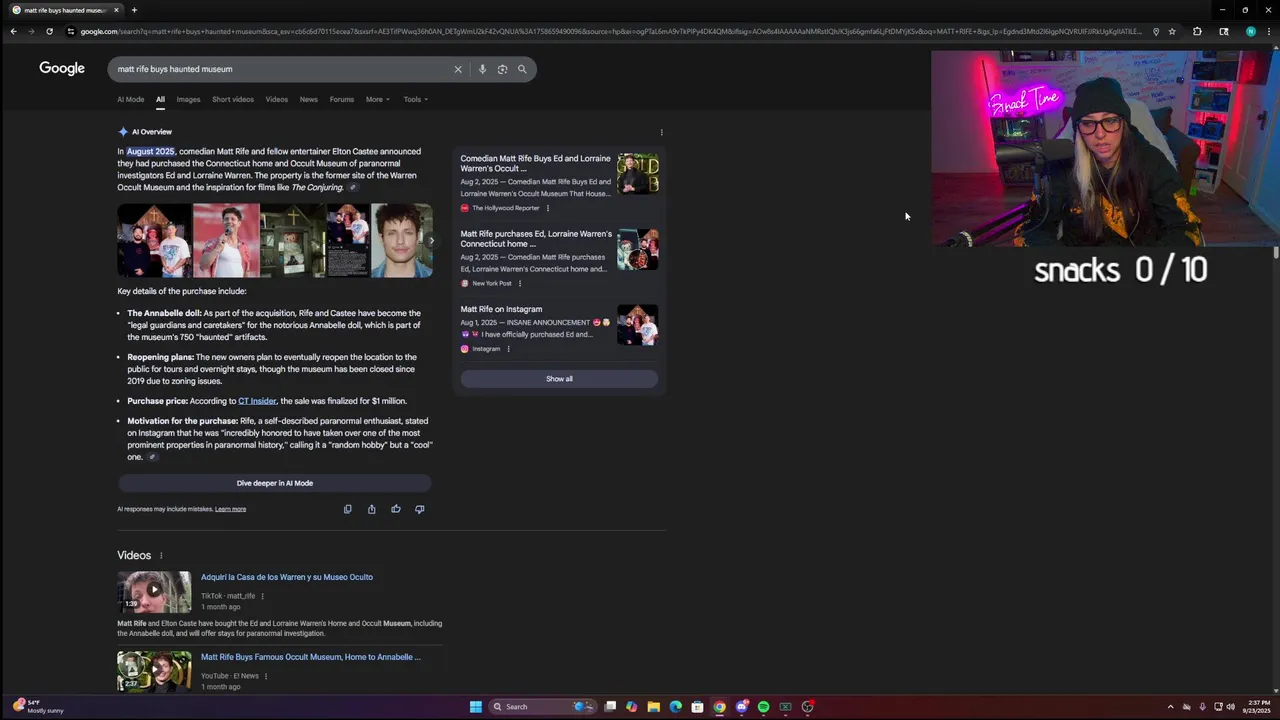Click Show all sources button

click(x=559, y=379)
